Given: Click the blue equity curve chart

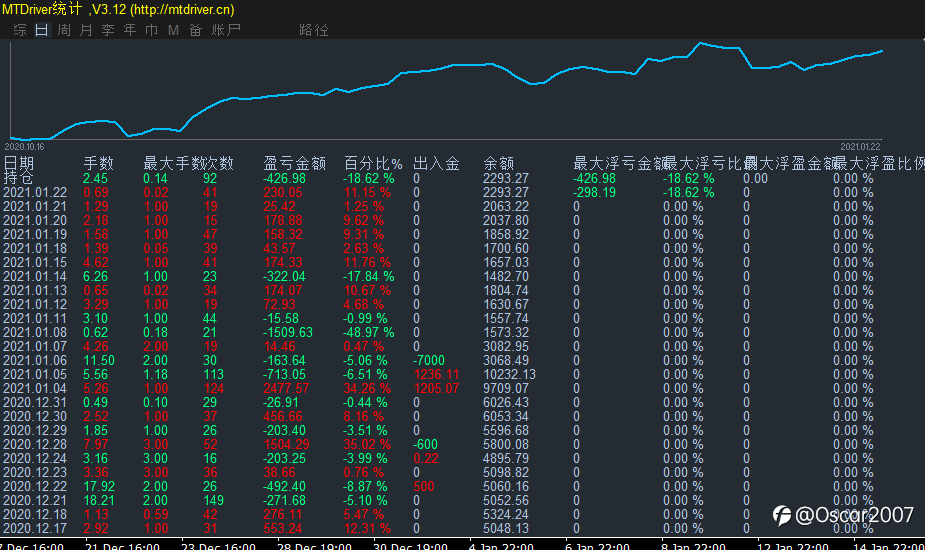Looking at the screenshot, I should 447,90.
